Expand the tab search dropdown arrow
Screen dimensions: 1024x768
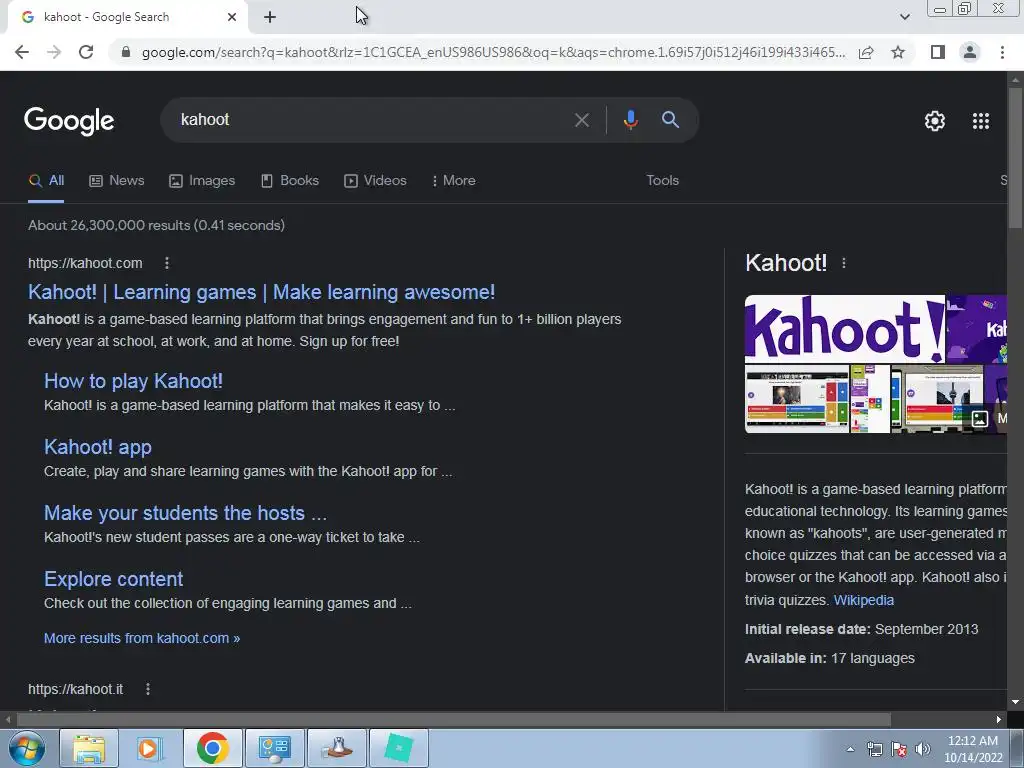904,17
